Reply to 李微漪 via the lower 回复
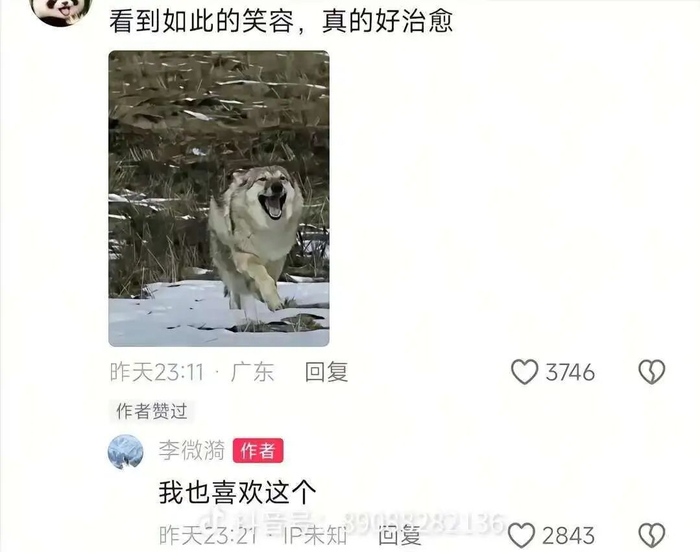 pyautogui.click(x=400, y=535)
